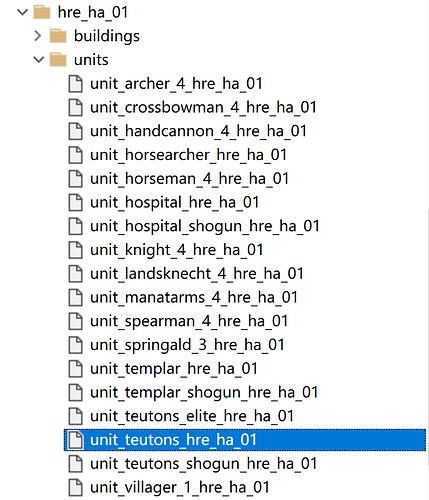Click file icon for unit_templar_shogun_hre_ha_01
The height and width of the screenshot is (500, 429).
coord(76,393)
